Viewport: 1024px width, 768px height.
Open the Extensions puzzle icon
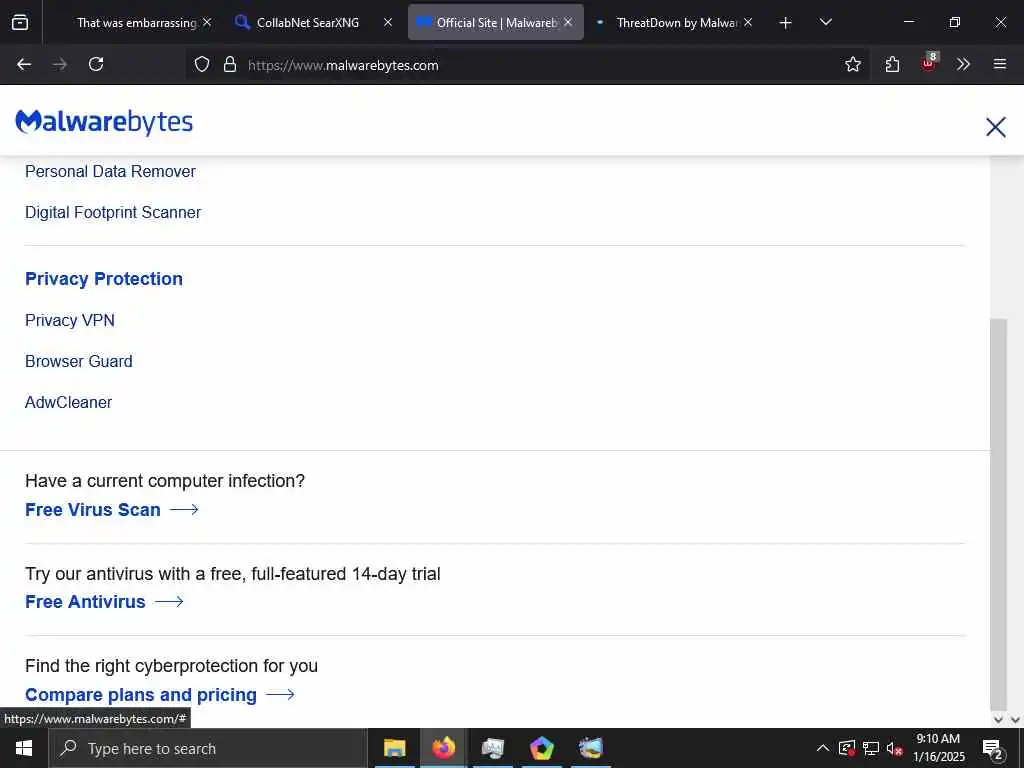[892, 64]
